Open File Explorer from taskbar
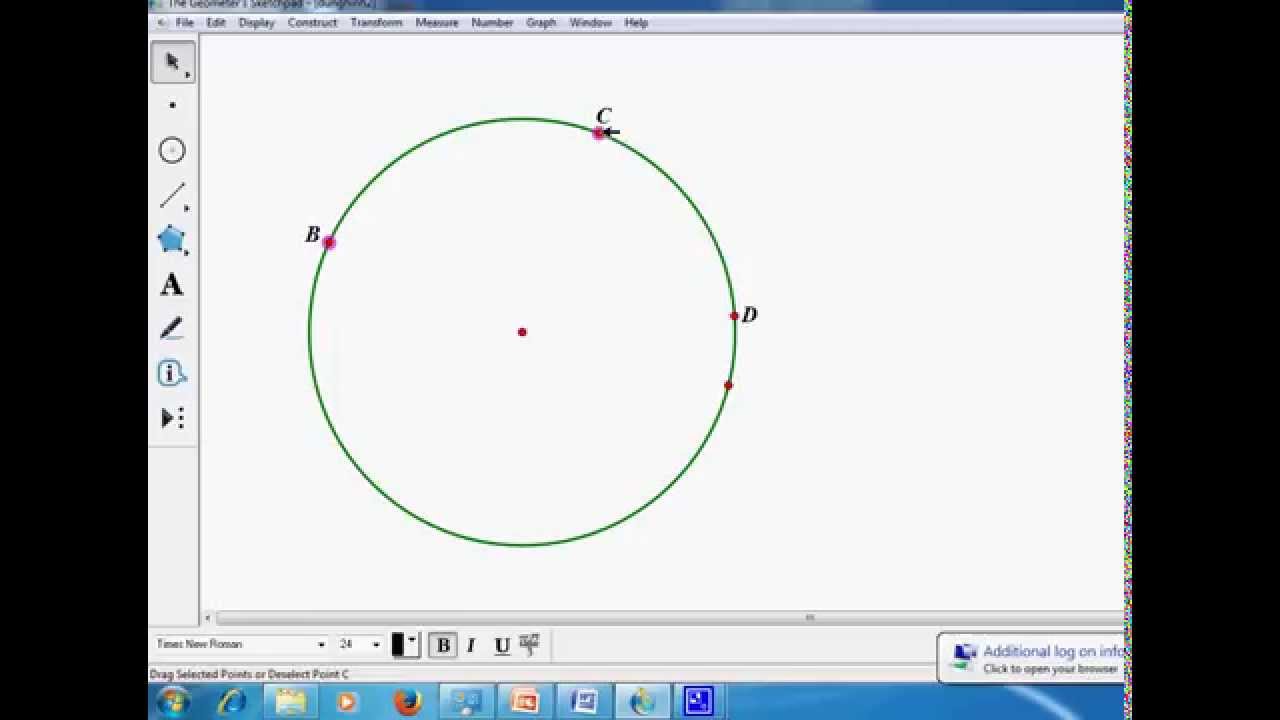Viewport: 1280px width, 720px height. [290, 701]
